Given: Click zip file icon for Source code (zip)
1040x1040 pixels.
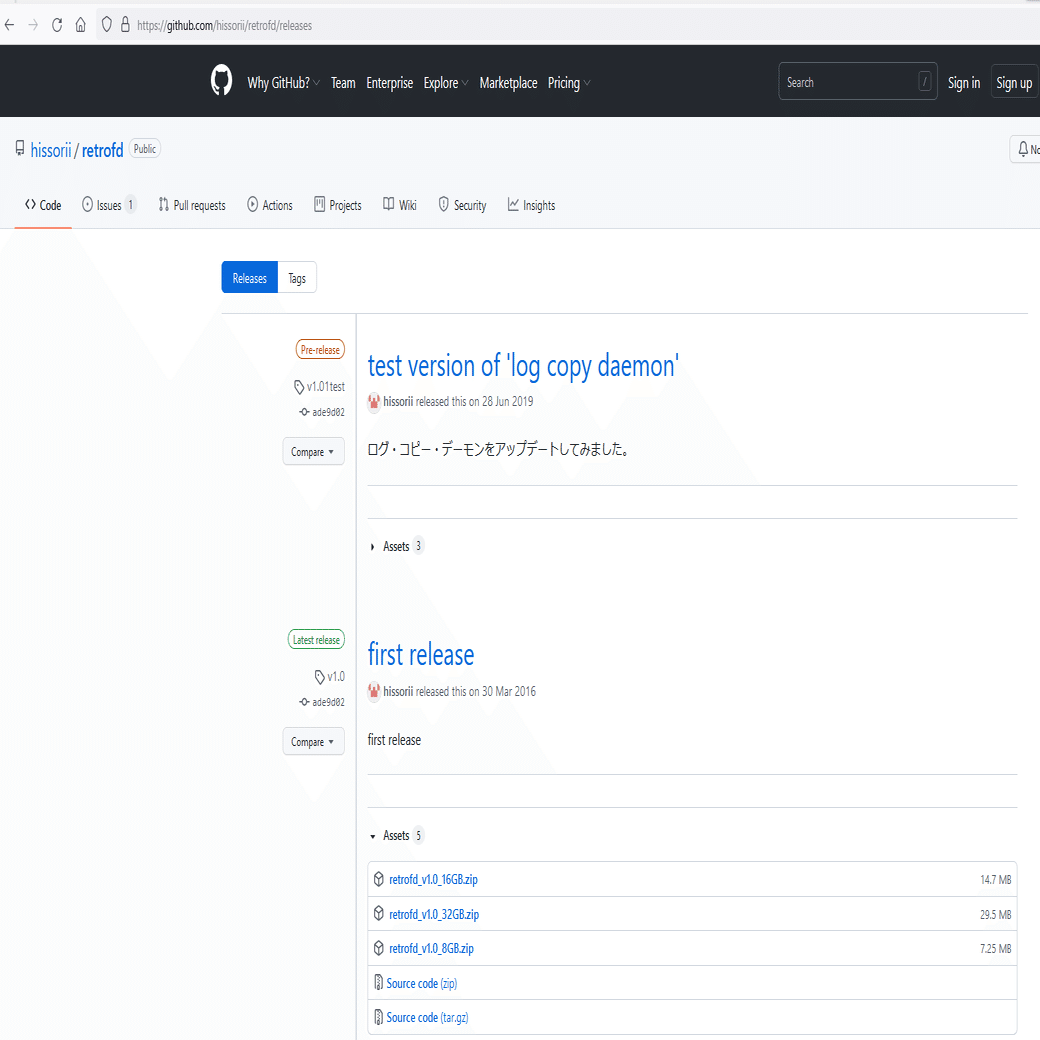Looking at the screenshot, I should 378,982.
